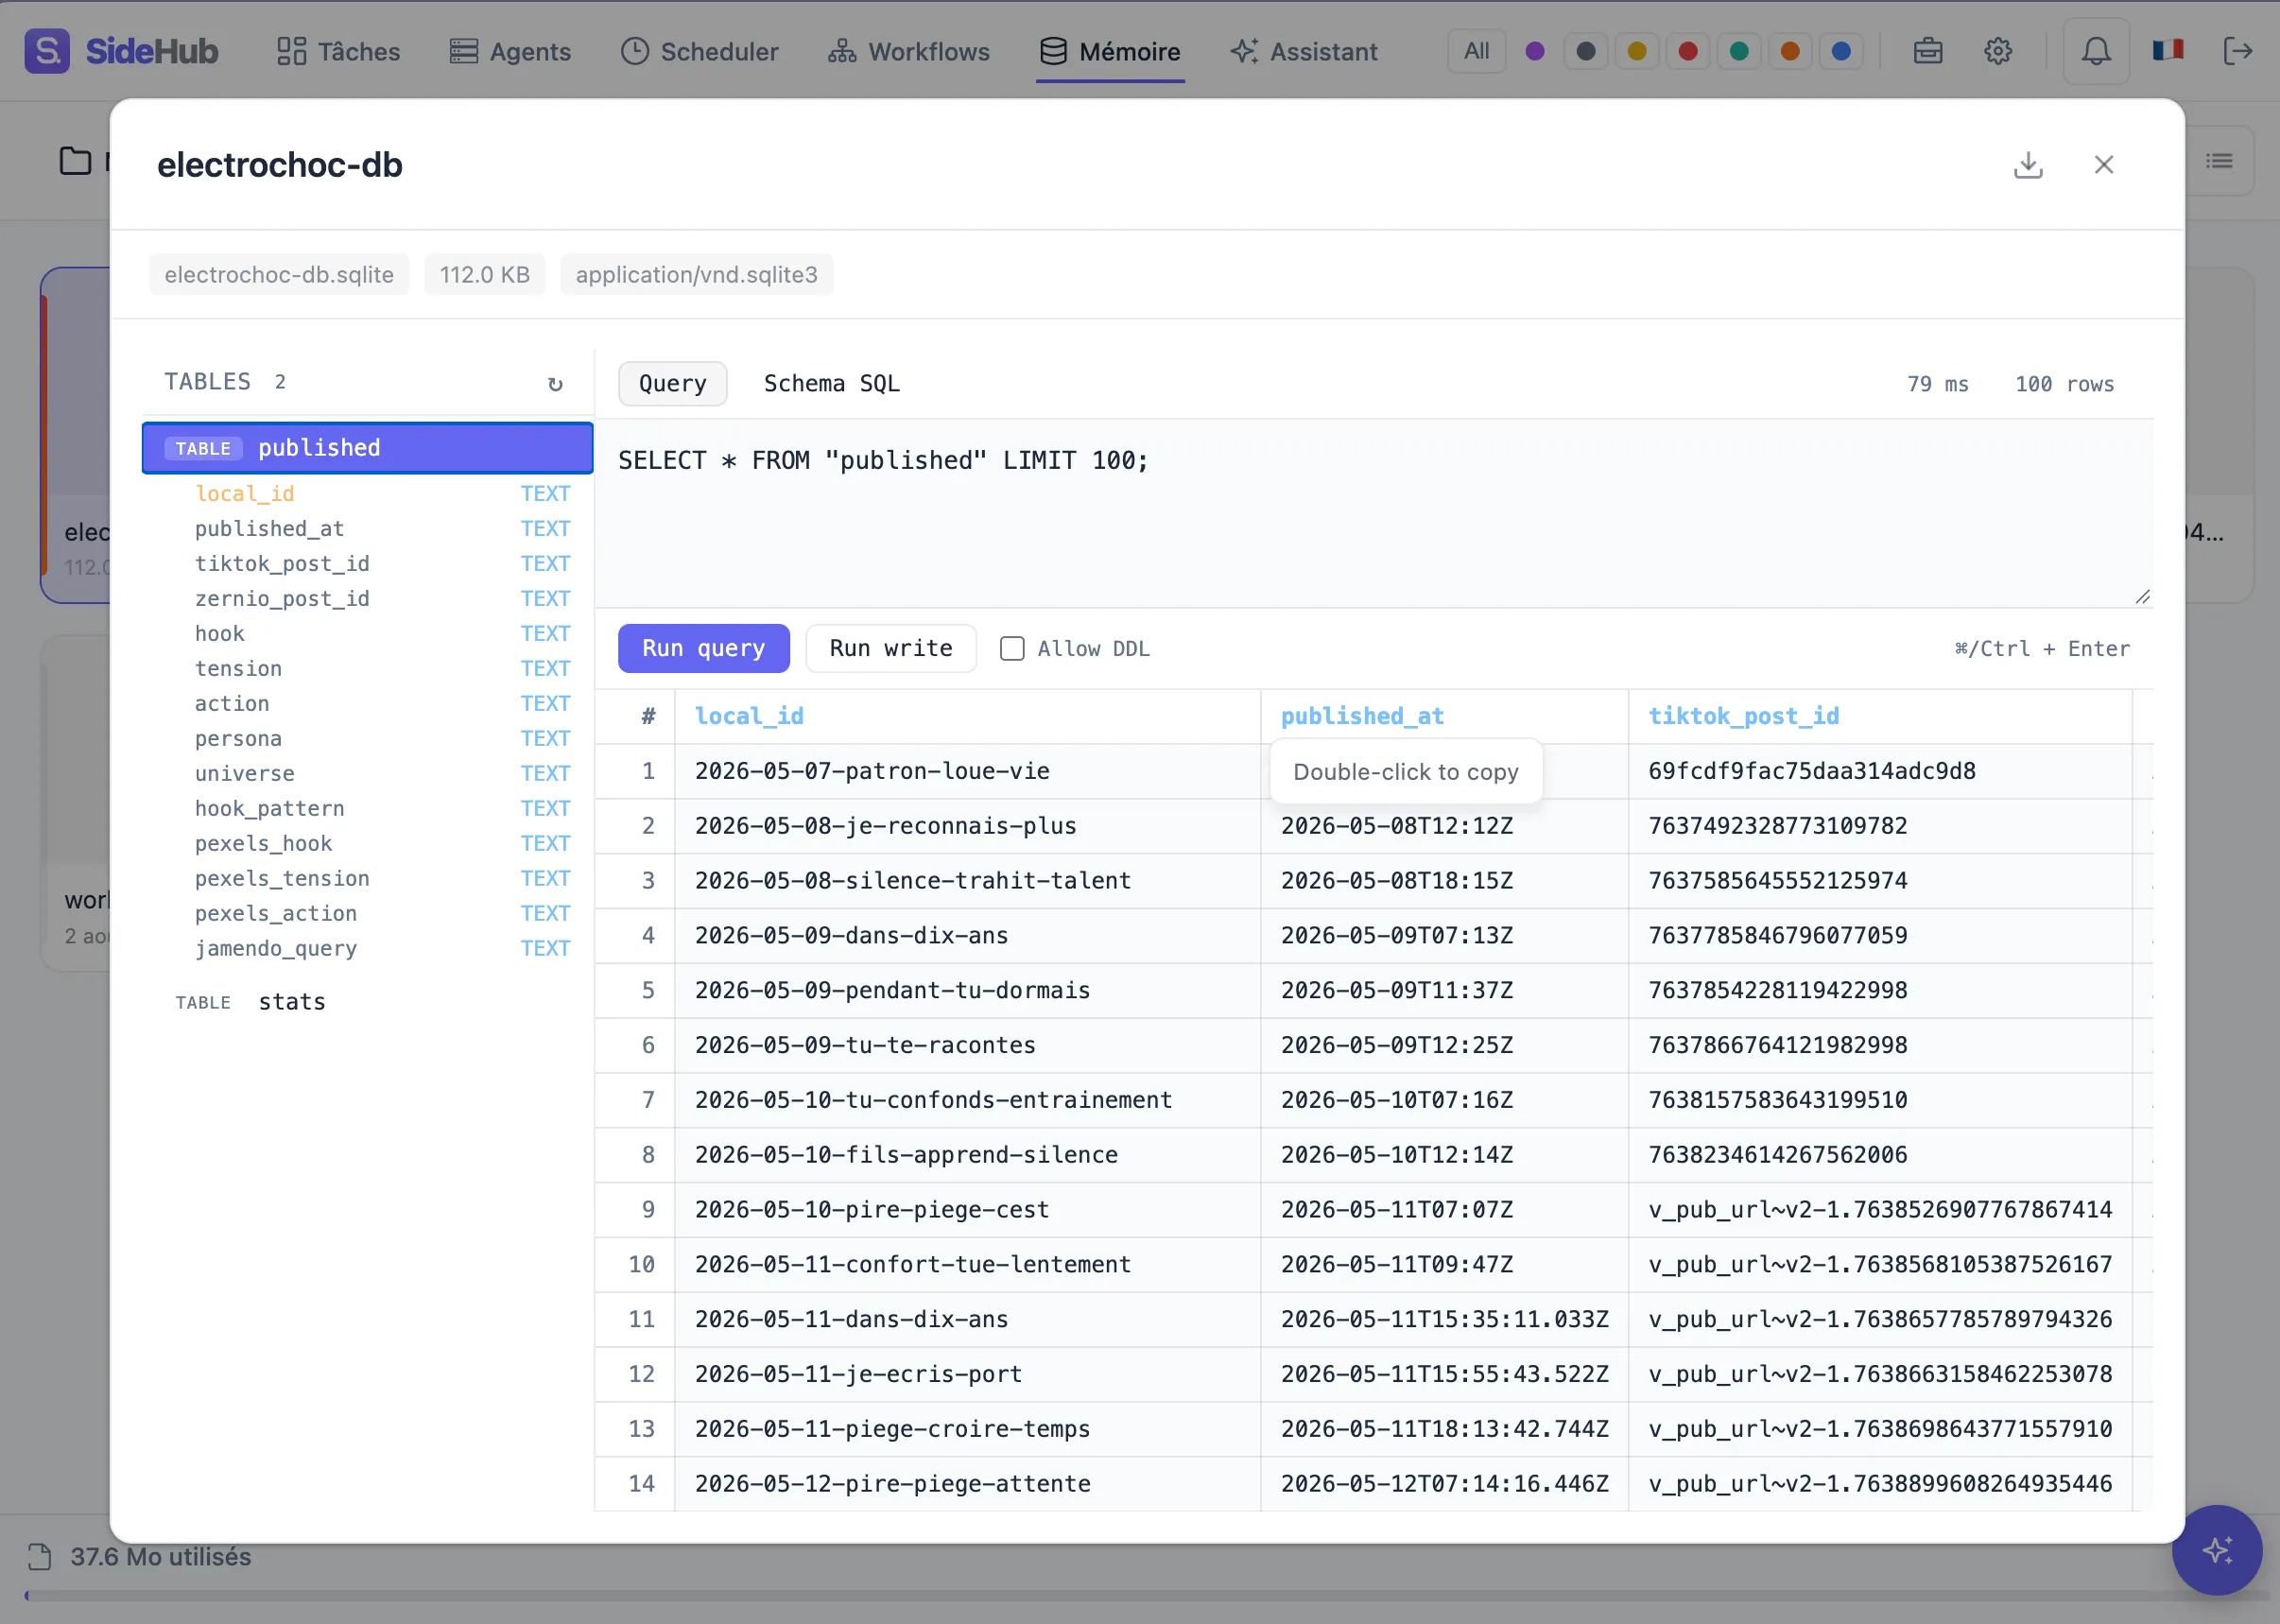Click the application/vnd.sqlite3 type chip
This screenshot has height=1624, width=2280.
[696, 275]
